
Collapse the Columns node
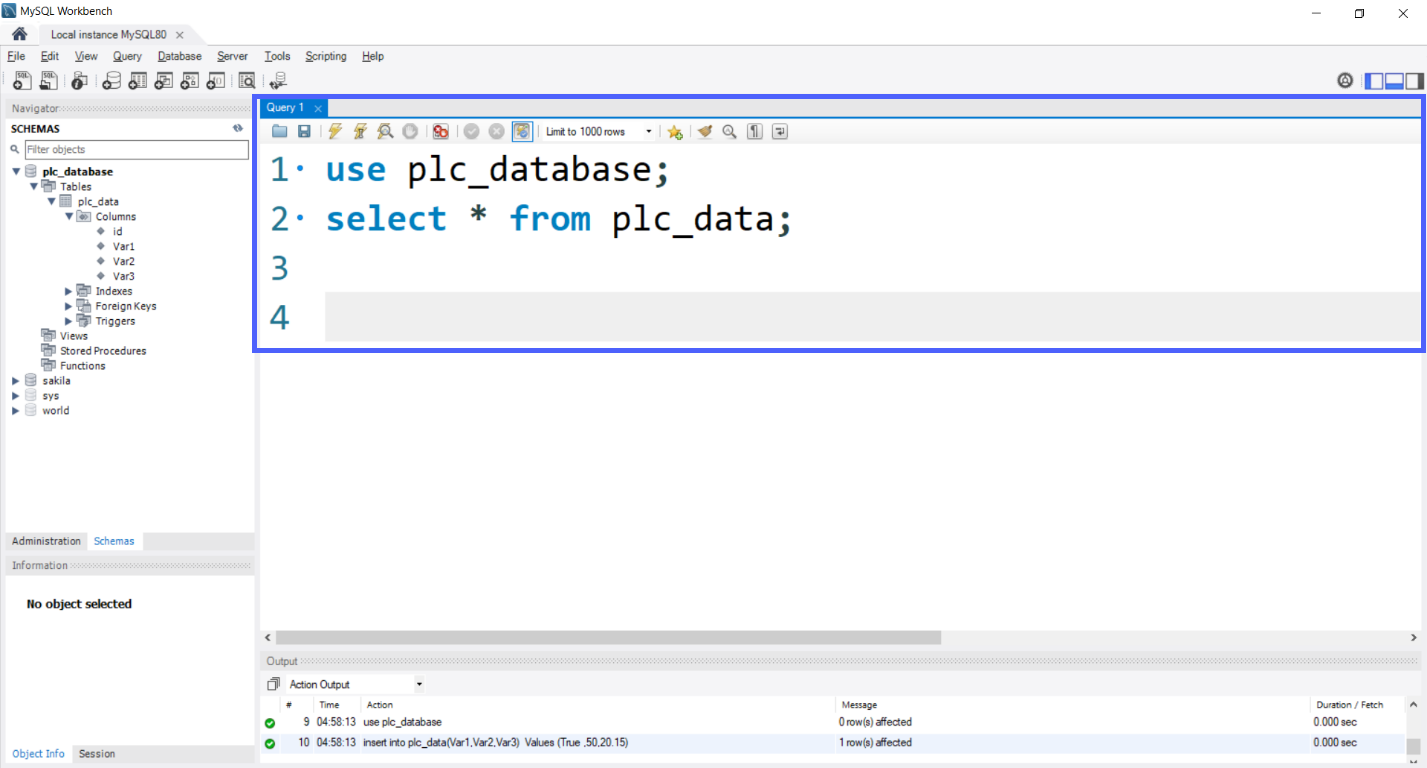point(69,216)
